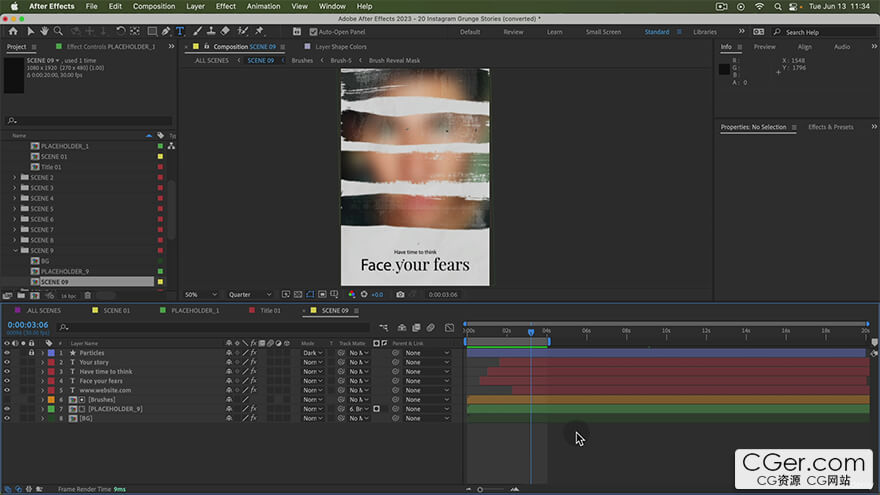Screen dimensions: 880x495
Task: Open the Quarter resolution dropdown
Action: pyautogui.click(x=250, y=295)
